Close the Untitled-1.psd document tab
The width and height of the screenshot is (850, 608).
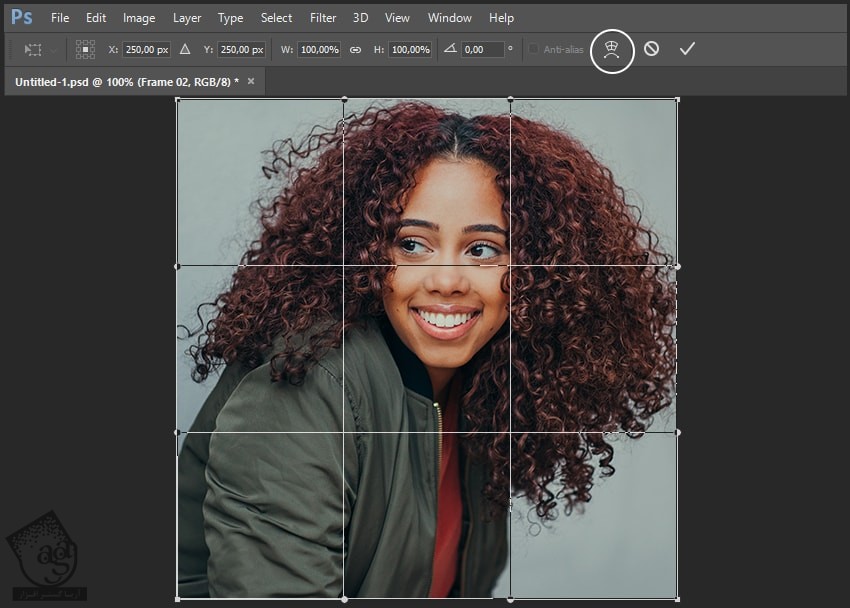251,81
